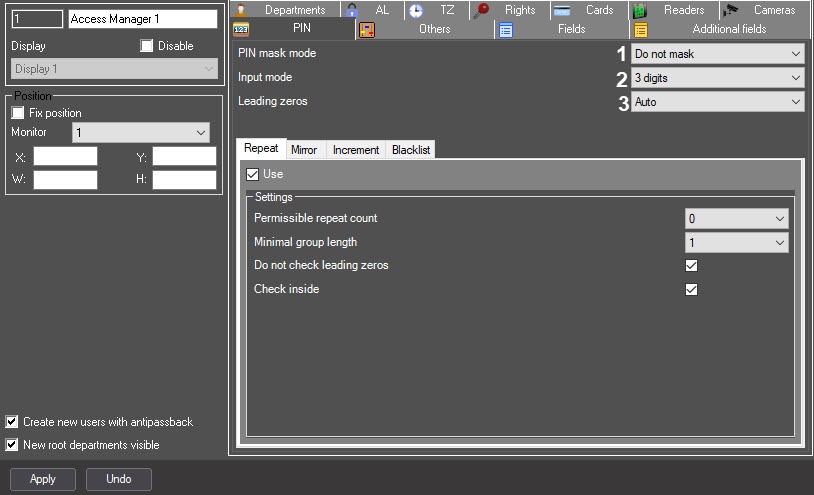Switch to the Blacklist tab
The height and width of the screenshot is (495, 814).
[x=411, y=150]
